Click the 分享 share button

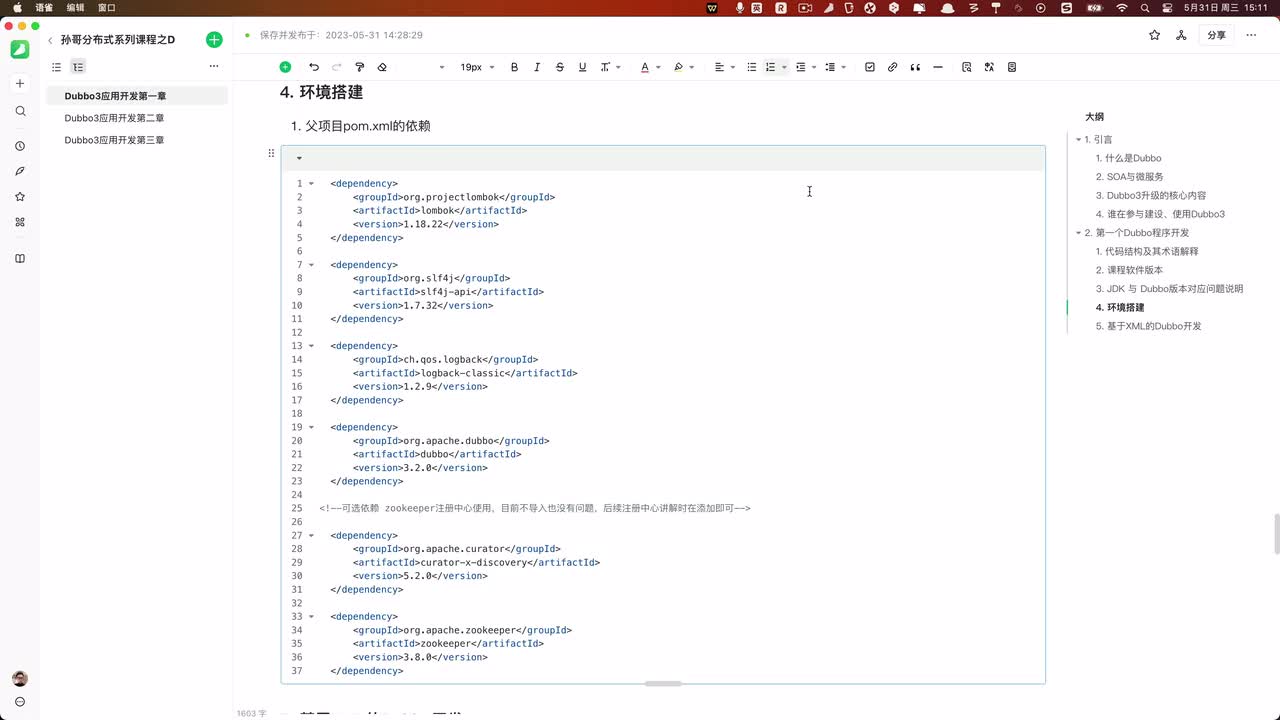coord(1216,35)
